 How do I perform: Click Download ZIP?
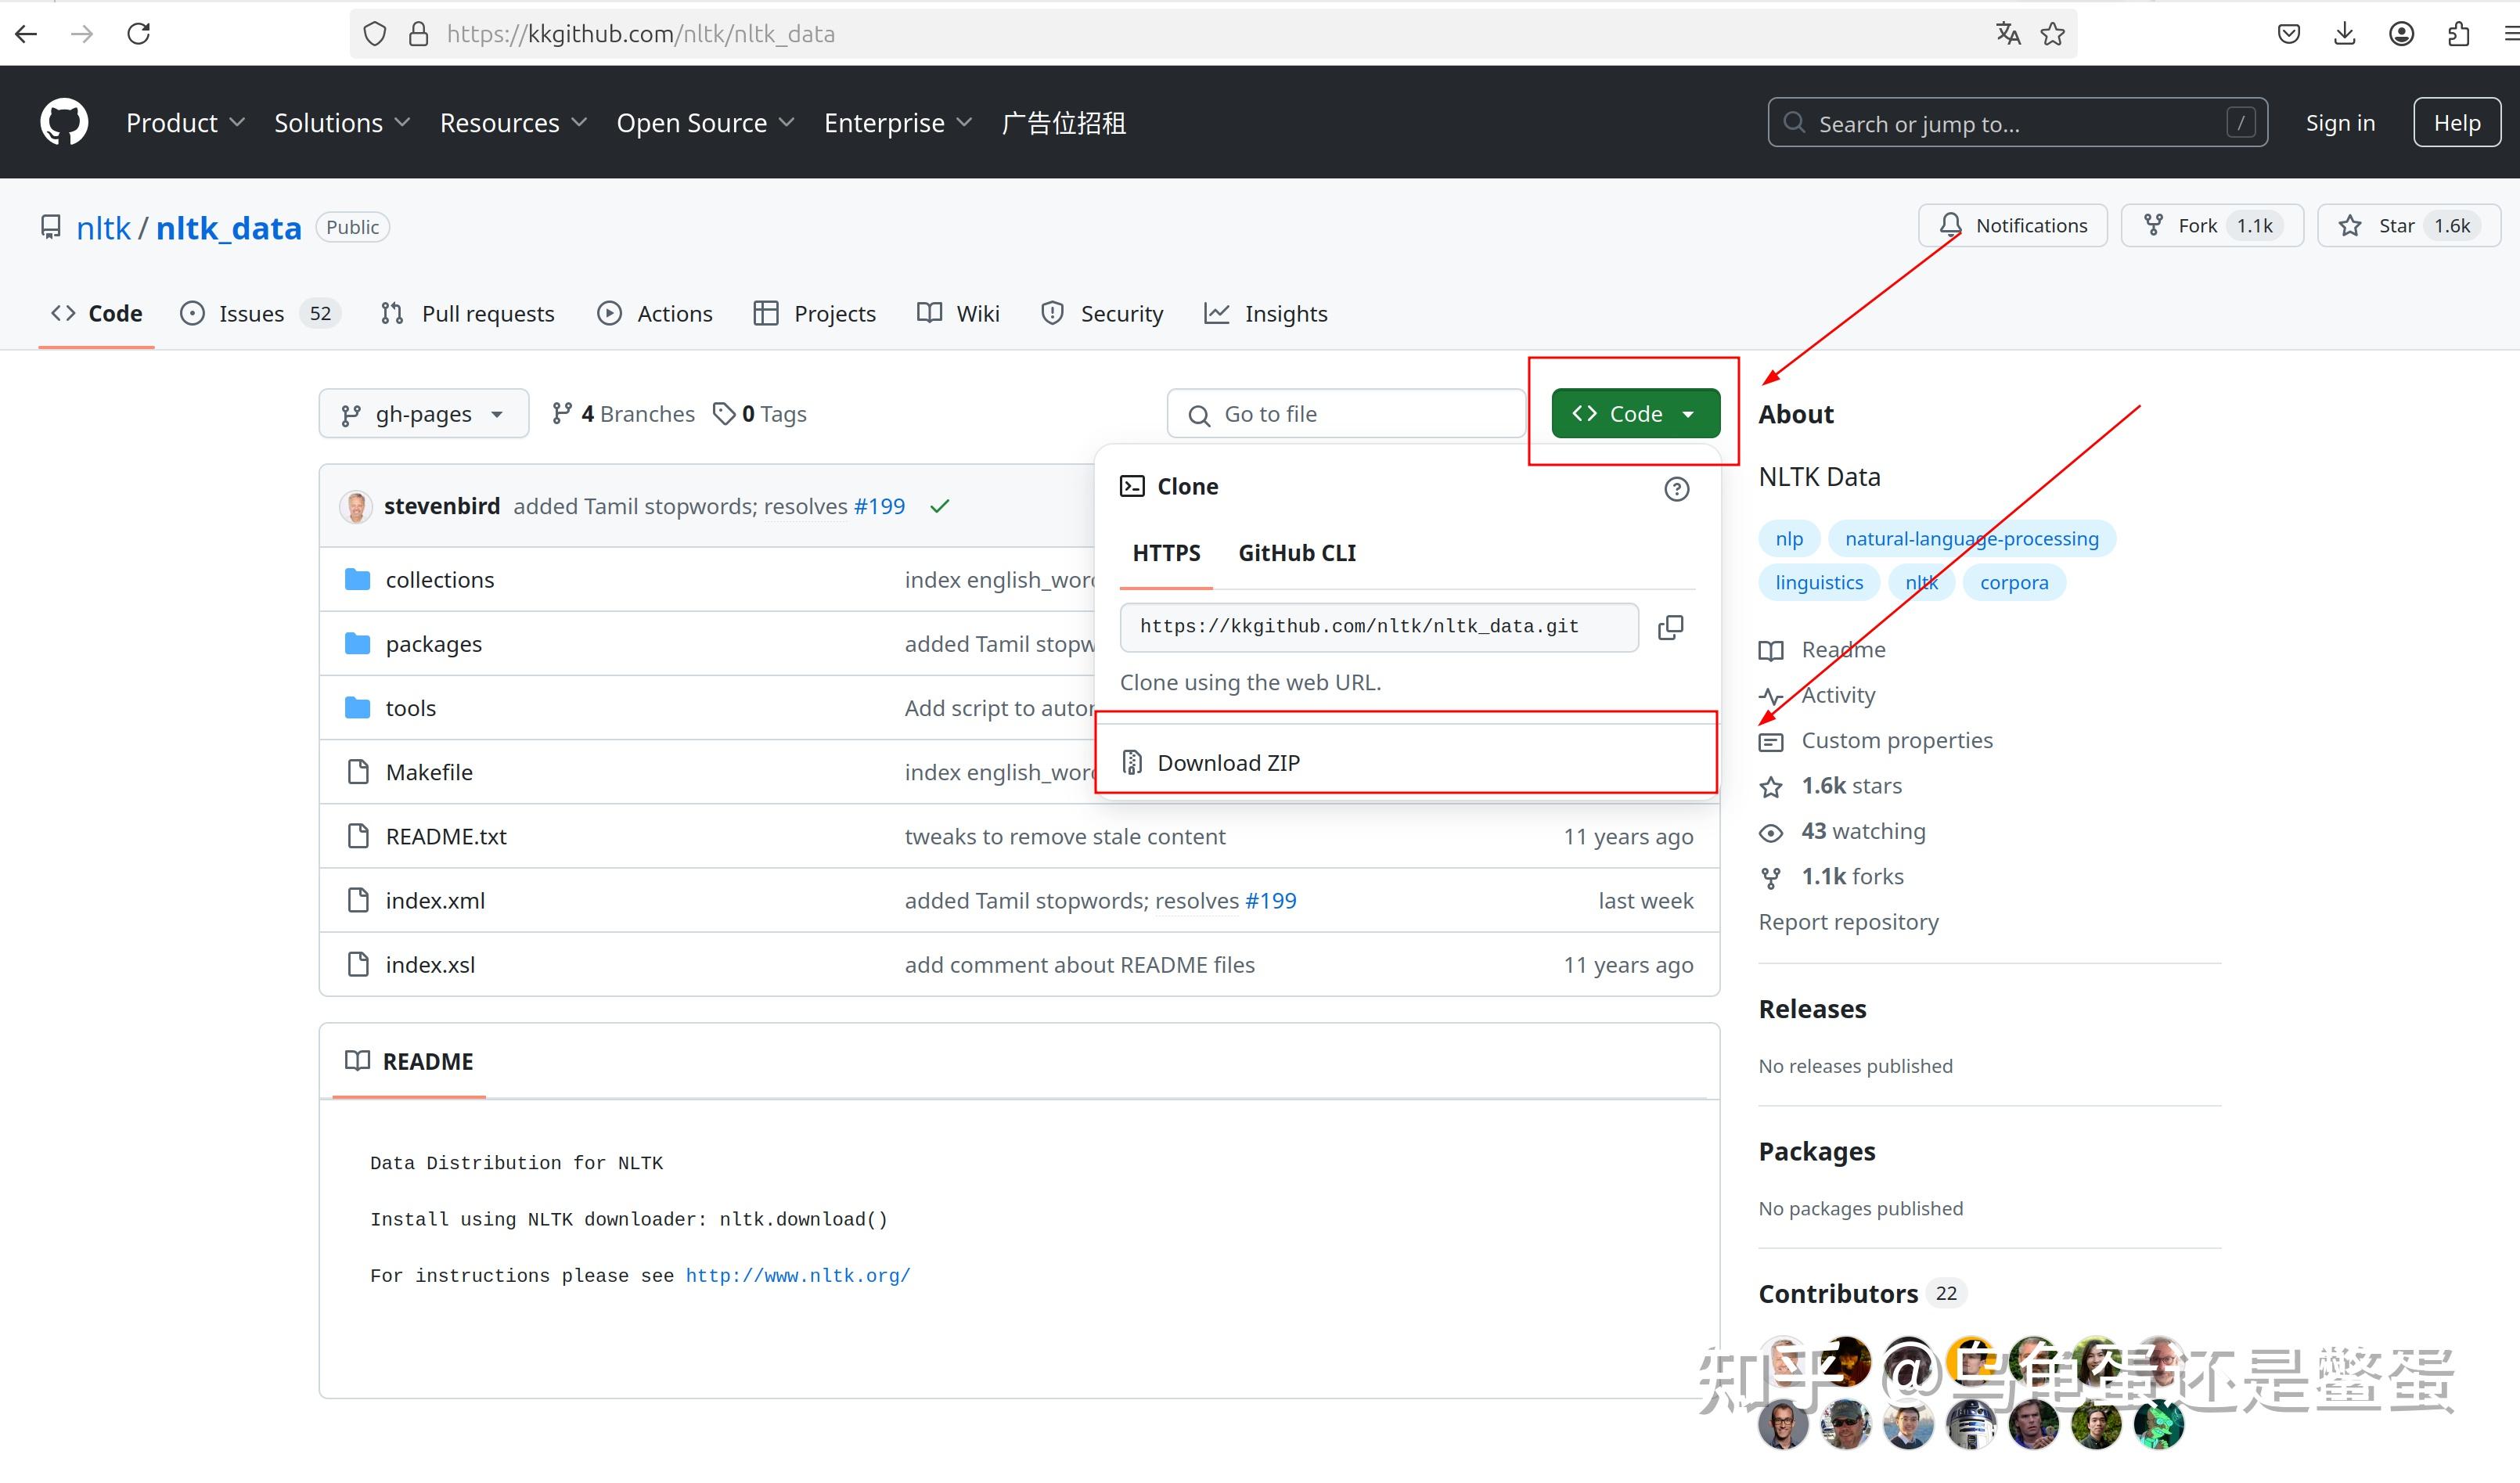coord(1228,763)
